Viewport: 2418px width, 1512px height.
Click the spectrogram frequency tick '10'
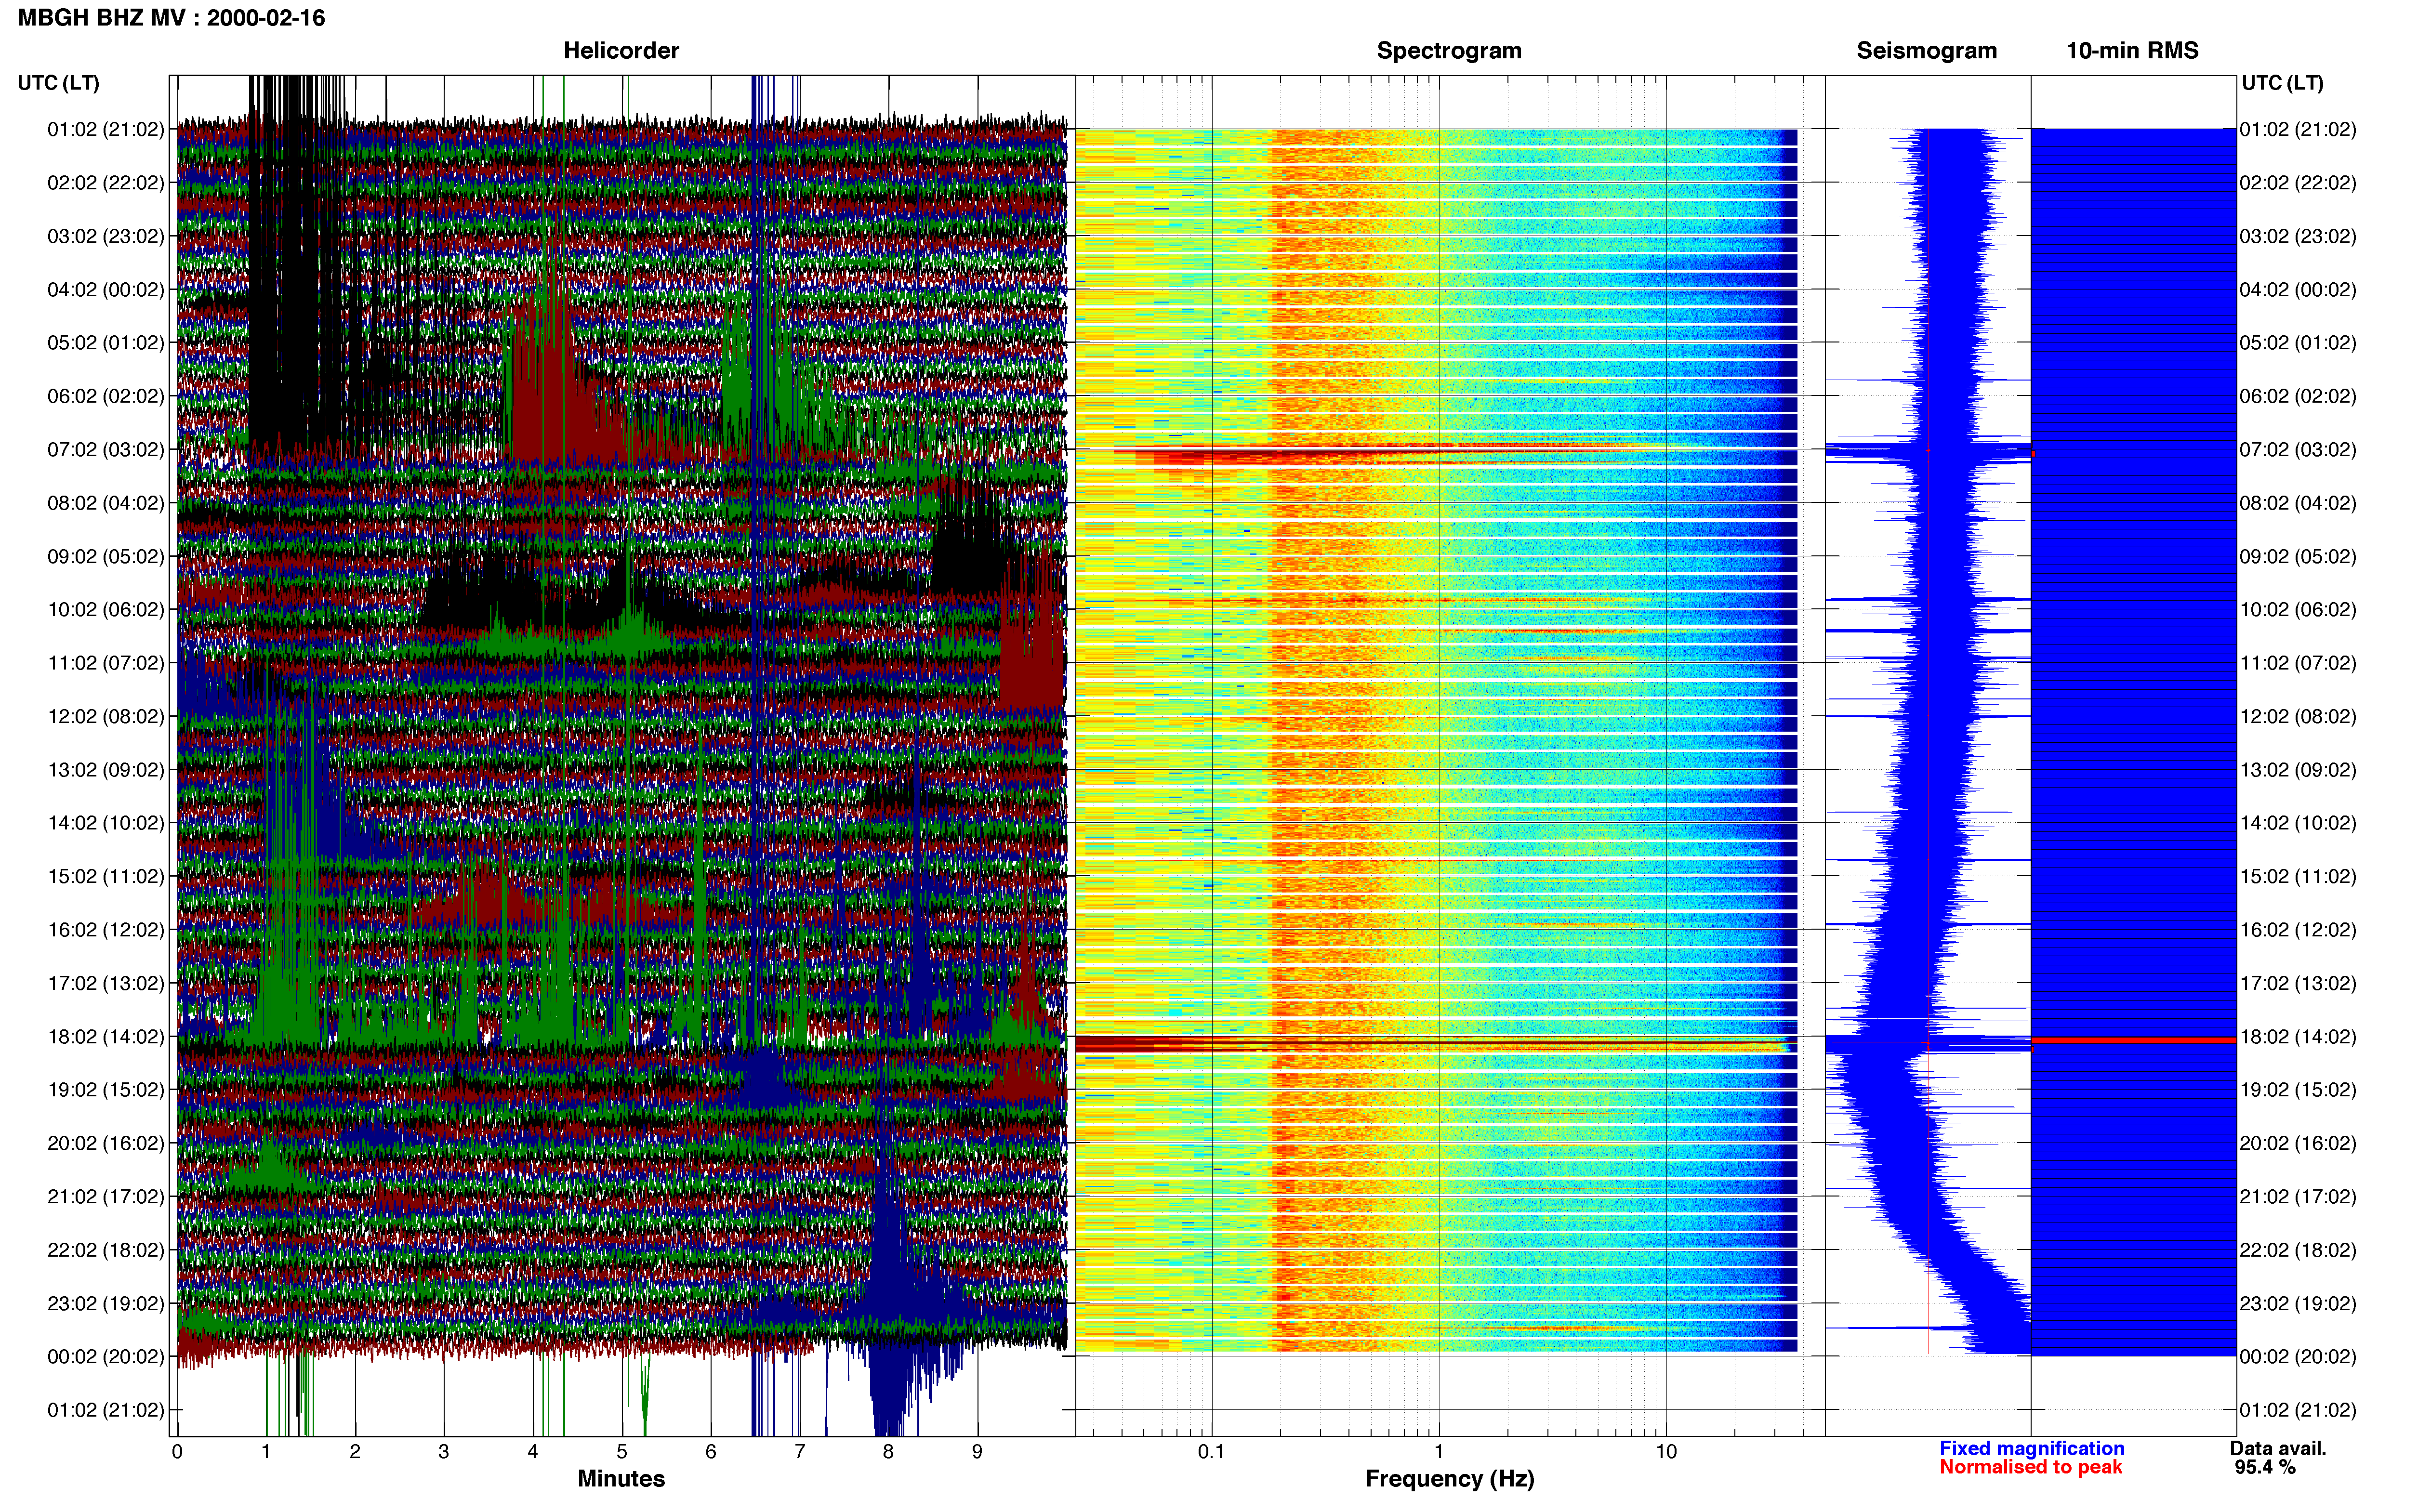tap(1666, 1451)
